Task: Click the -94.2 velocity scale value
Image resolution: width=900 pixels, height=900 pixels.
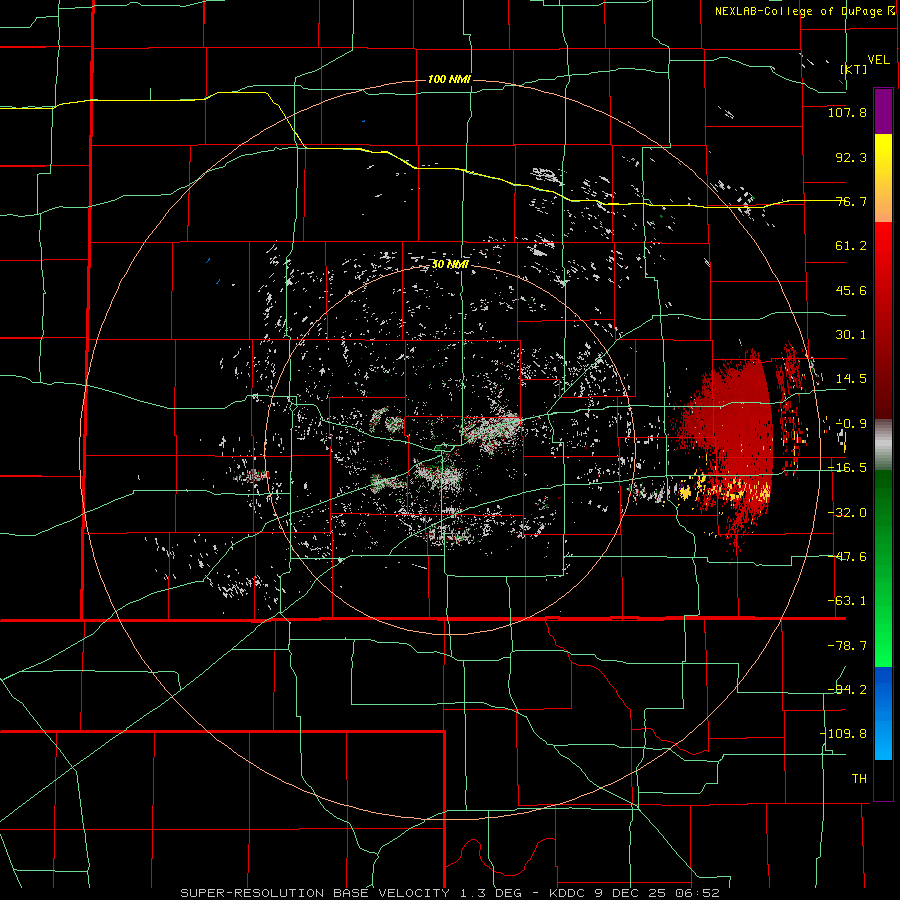Action: 847,690
